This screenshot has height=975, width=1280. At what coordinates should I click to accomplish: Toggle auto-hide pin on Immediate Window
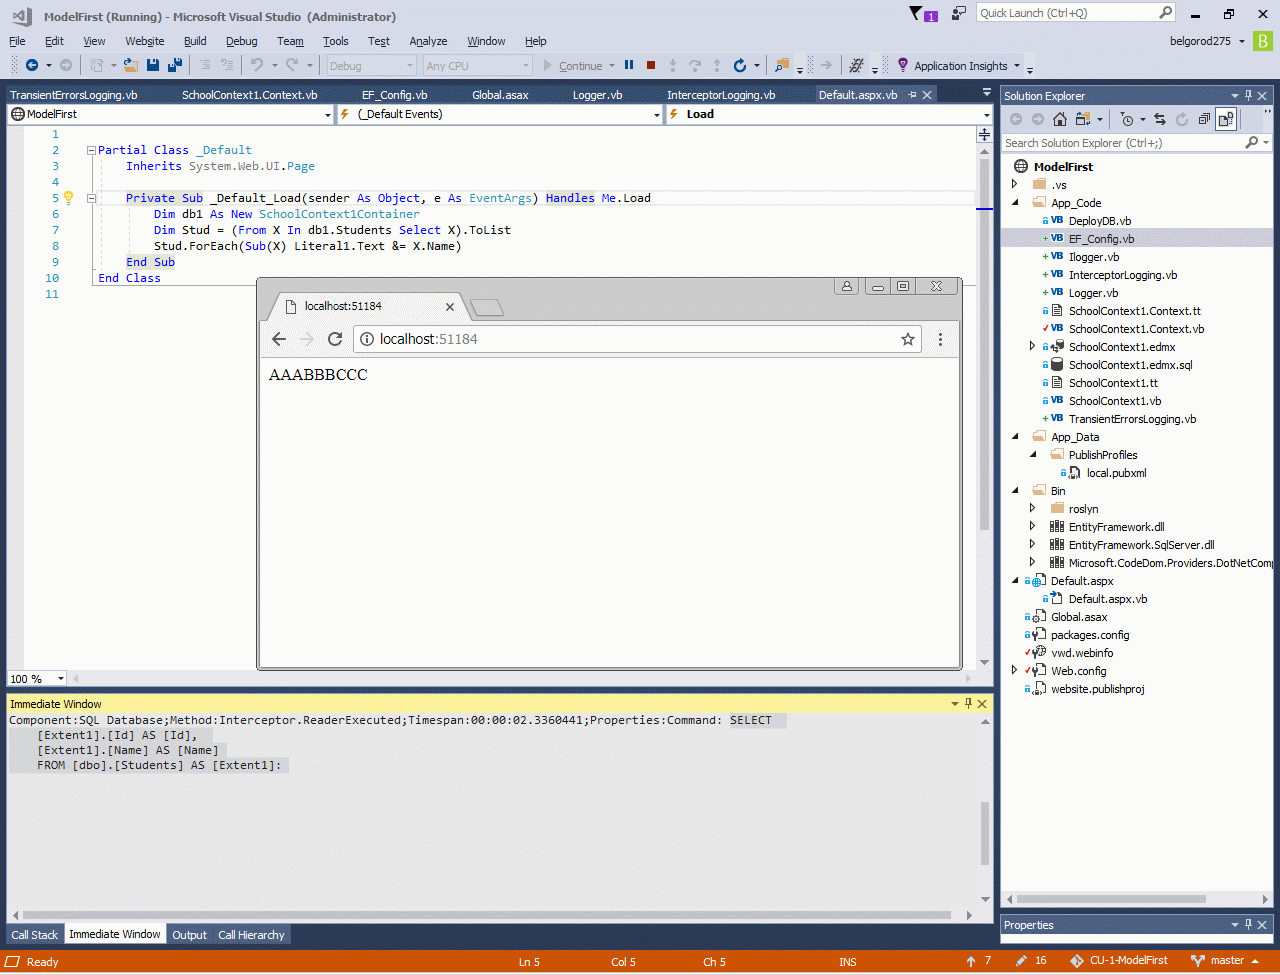pos(968,704)
